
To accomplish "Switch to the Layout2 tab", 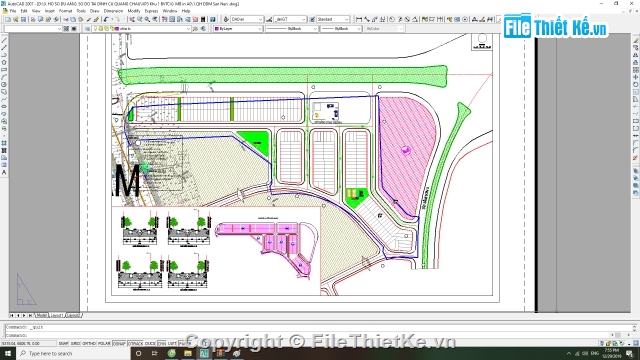I will [73, 315].
